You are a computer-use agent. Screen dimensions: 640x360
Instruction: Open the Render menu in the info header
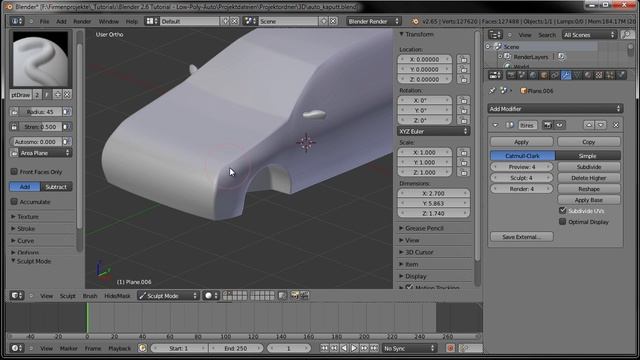[82, 21]
